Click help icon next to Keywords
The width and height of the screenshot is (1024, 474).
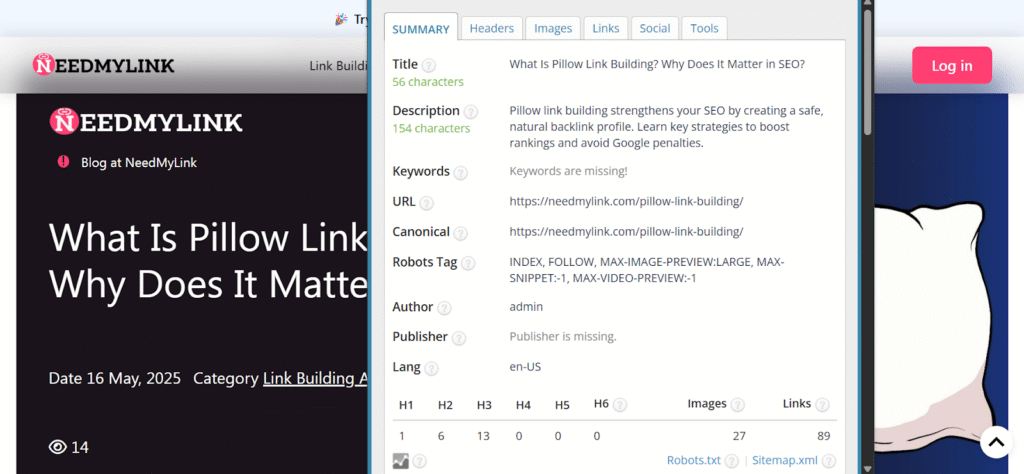point(460,172)
